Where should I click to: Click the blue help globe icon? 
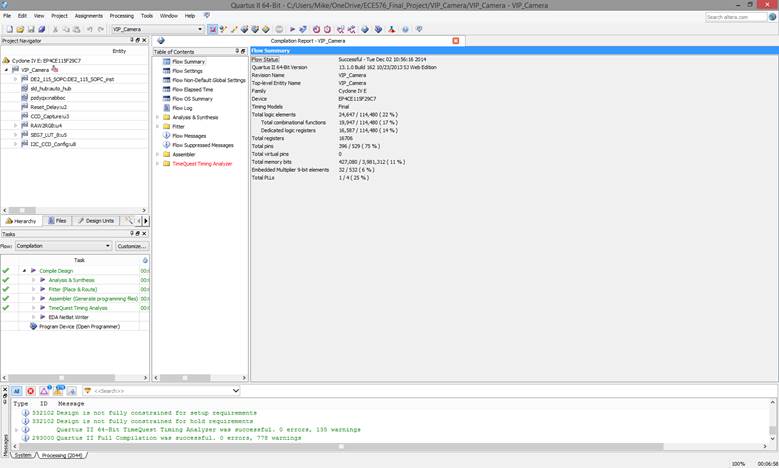(x=405, y=29)
